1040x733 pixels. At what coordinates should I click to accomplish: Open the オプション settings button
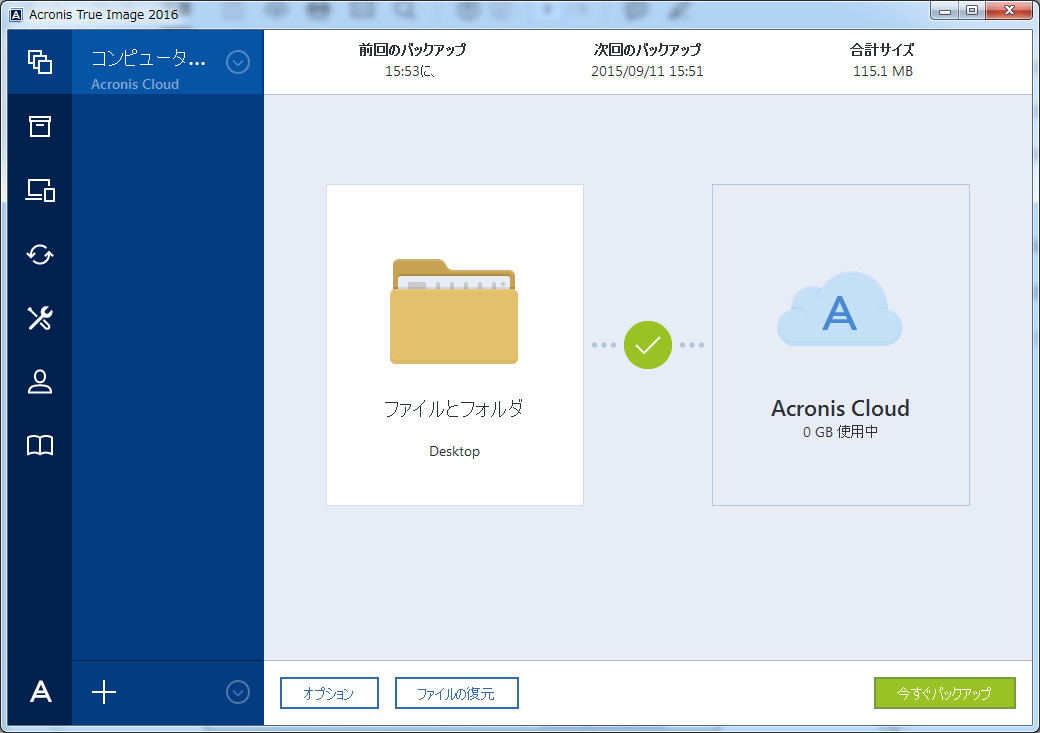click(x=329, y=692)
